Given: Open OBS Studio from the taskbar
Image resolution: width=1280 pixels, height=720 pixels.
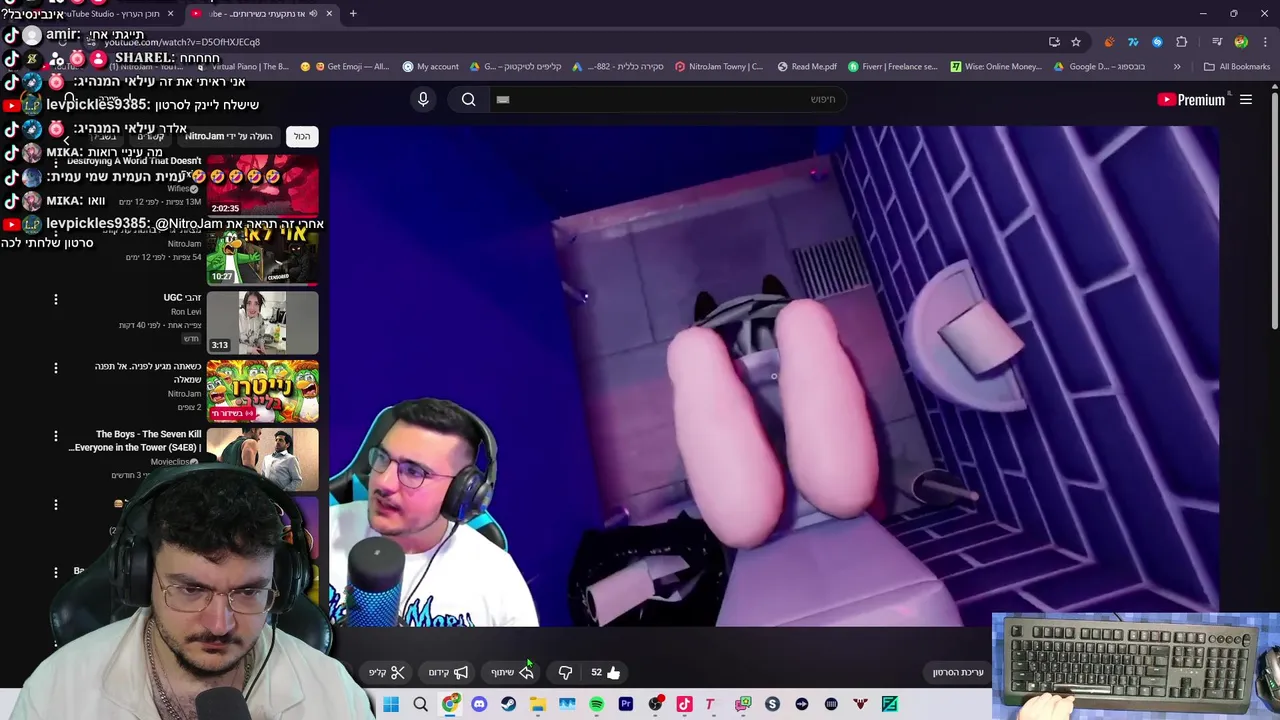Looking at the screenshot, I should tap(655, 704).
